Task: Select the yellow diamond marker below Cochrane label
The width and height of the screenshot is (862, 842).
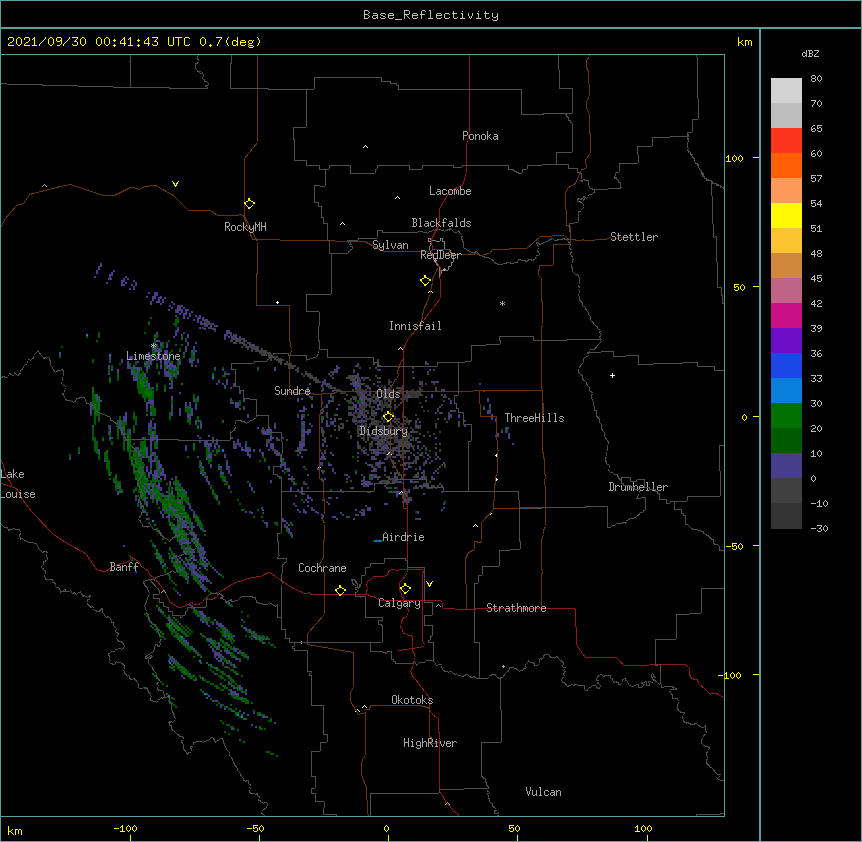Action: (340, 590)
